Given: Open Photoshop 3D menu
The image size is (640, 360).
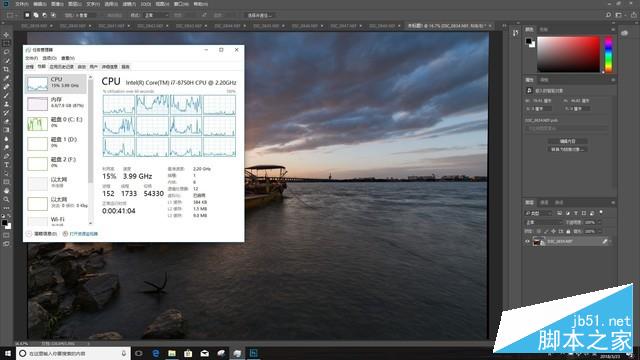Looking at the screenshot, I should click(x=146, y=4).
